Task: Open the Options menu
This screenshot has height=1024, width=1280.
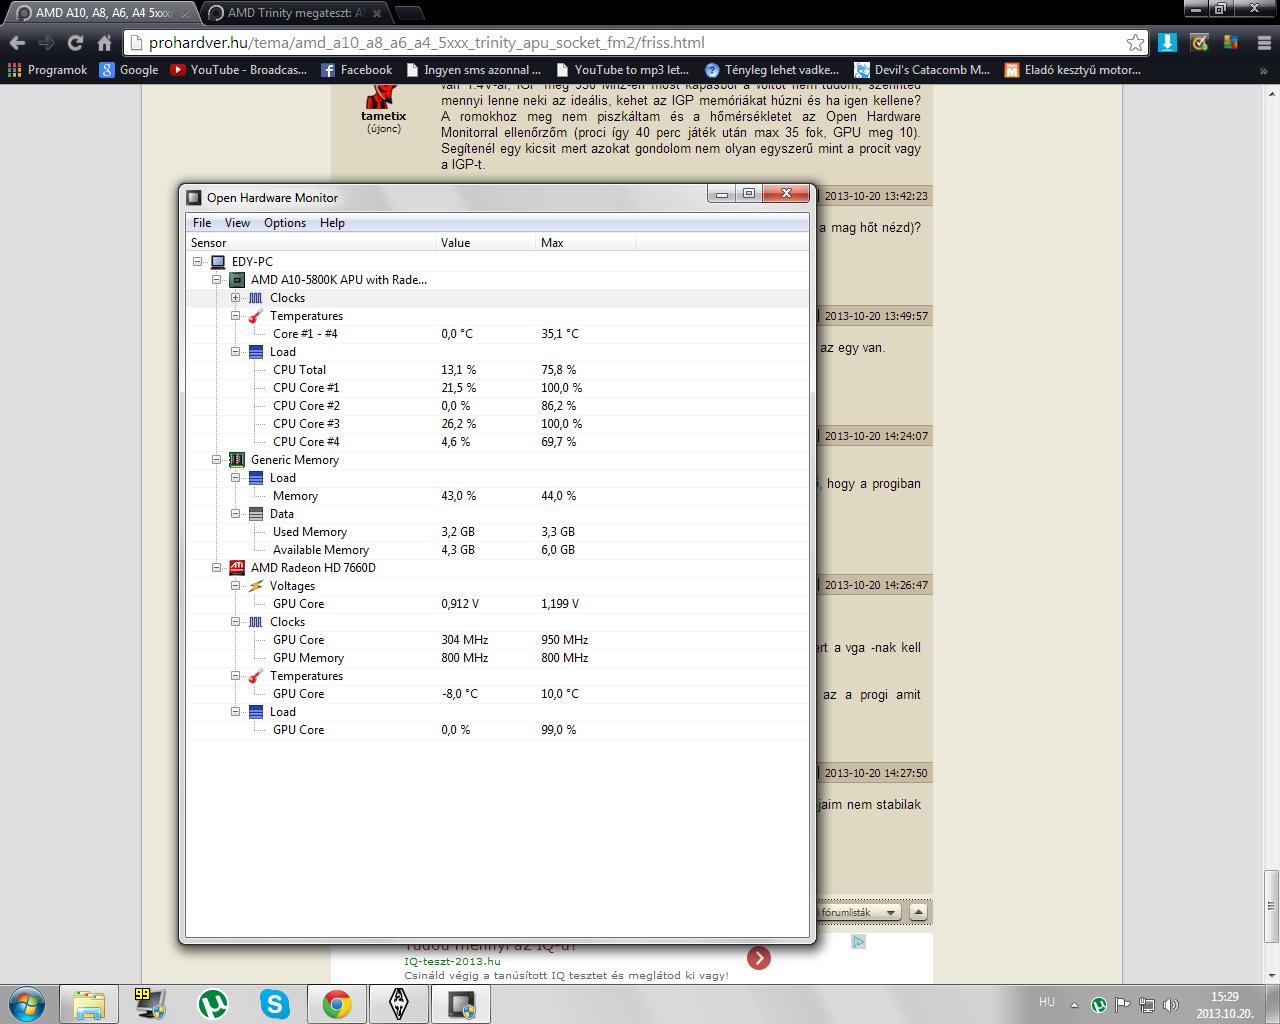Action: pos(285,223)
